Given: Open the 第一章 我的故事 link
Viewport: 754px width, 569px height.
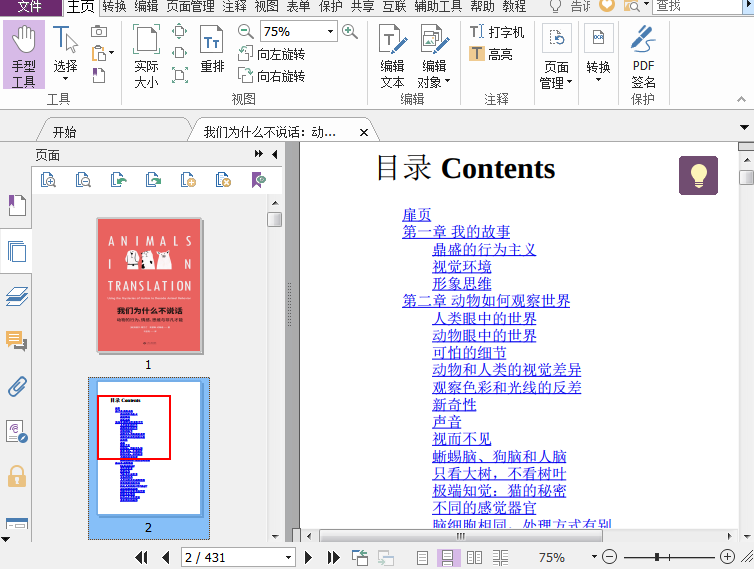Looking at the screenshot, I should point(456,232).
